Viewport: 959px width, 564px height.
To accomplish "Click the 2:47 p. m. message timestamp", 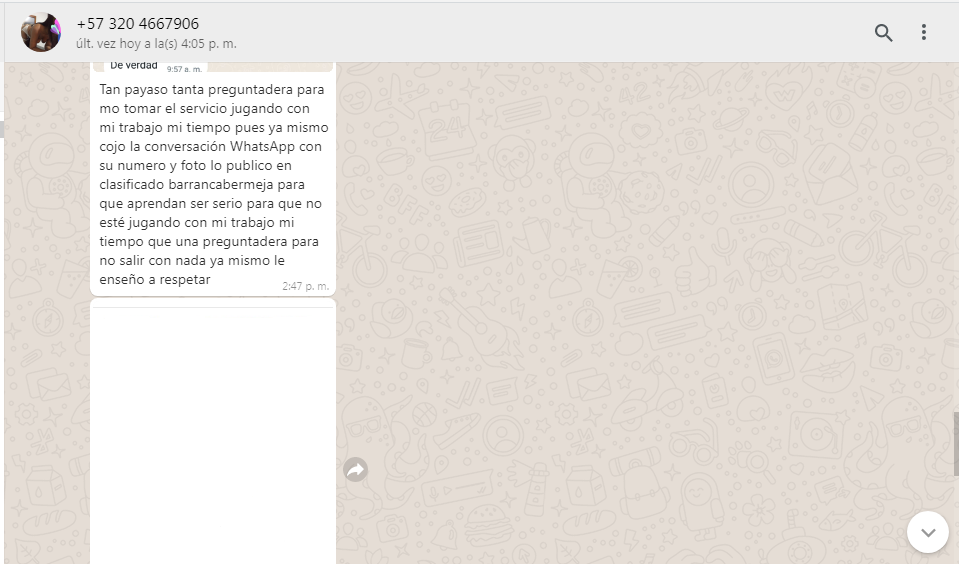I will (305, 286).
